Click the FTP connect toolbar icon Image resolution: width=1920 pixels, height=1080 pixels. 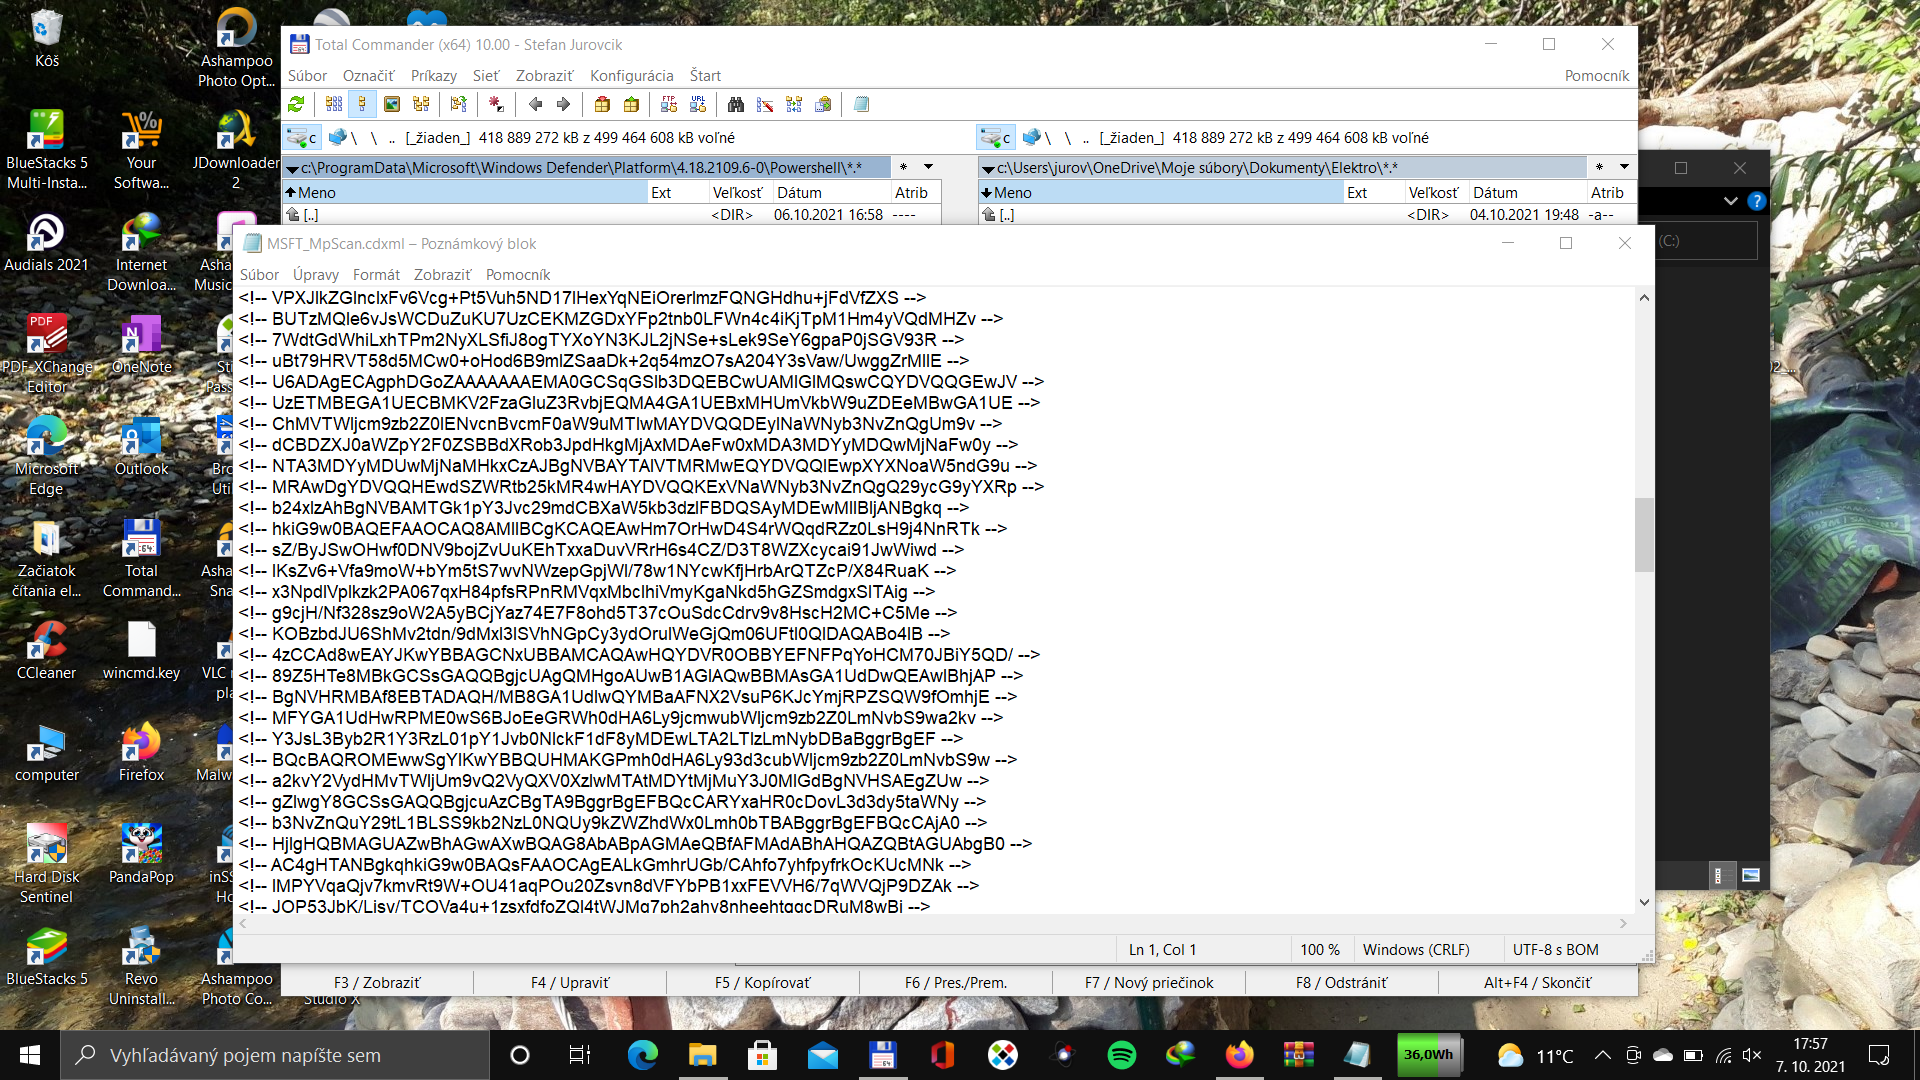click(x=669, y=104)
